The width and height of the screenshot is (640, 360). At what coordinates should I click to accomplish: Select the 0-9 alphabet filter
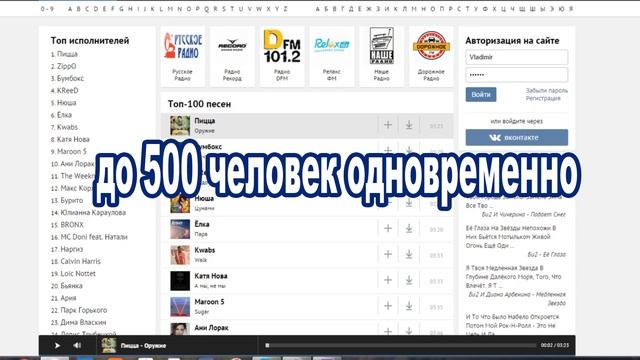pyautogui.click(x=47, y=9)
